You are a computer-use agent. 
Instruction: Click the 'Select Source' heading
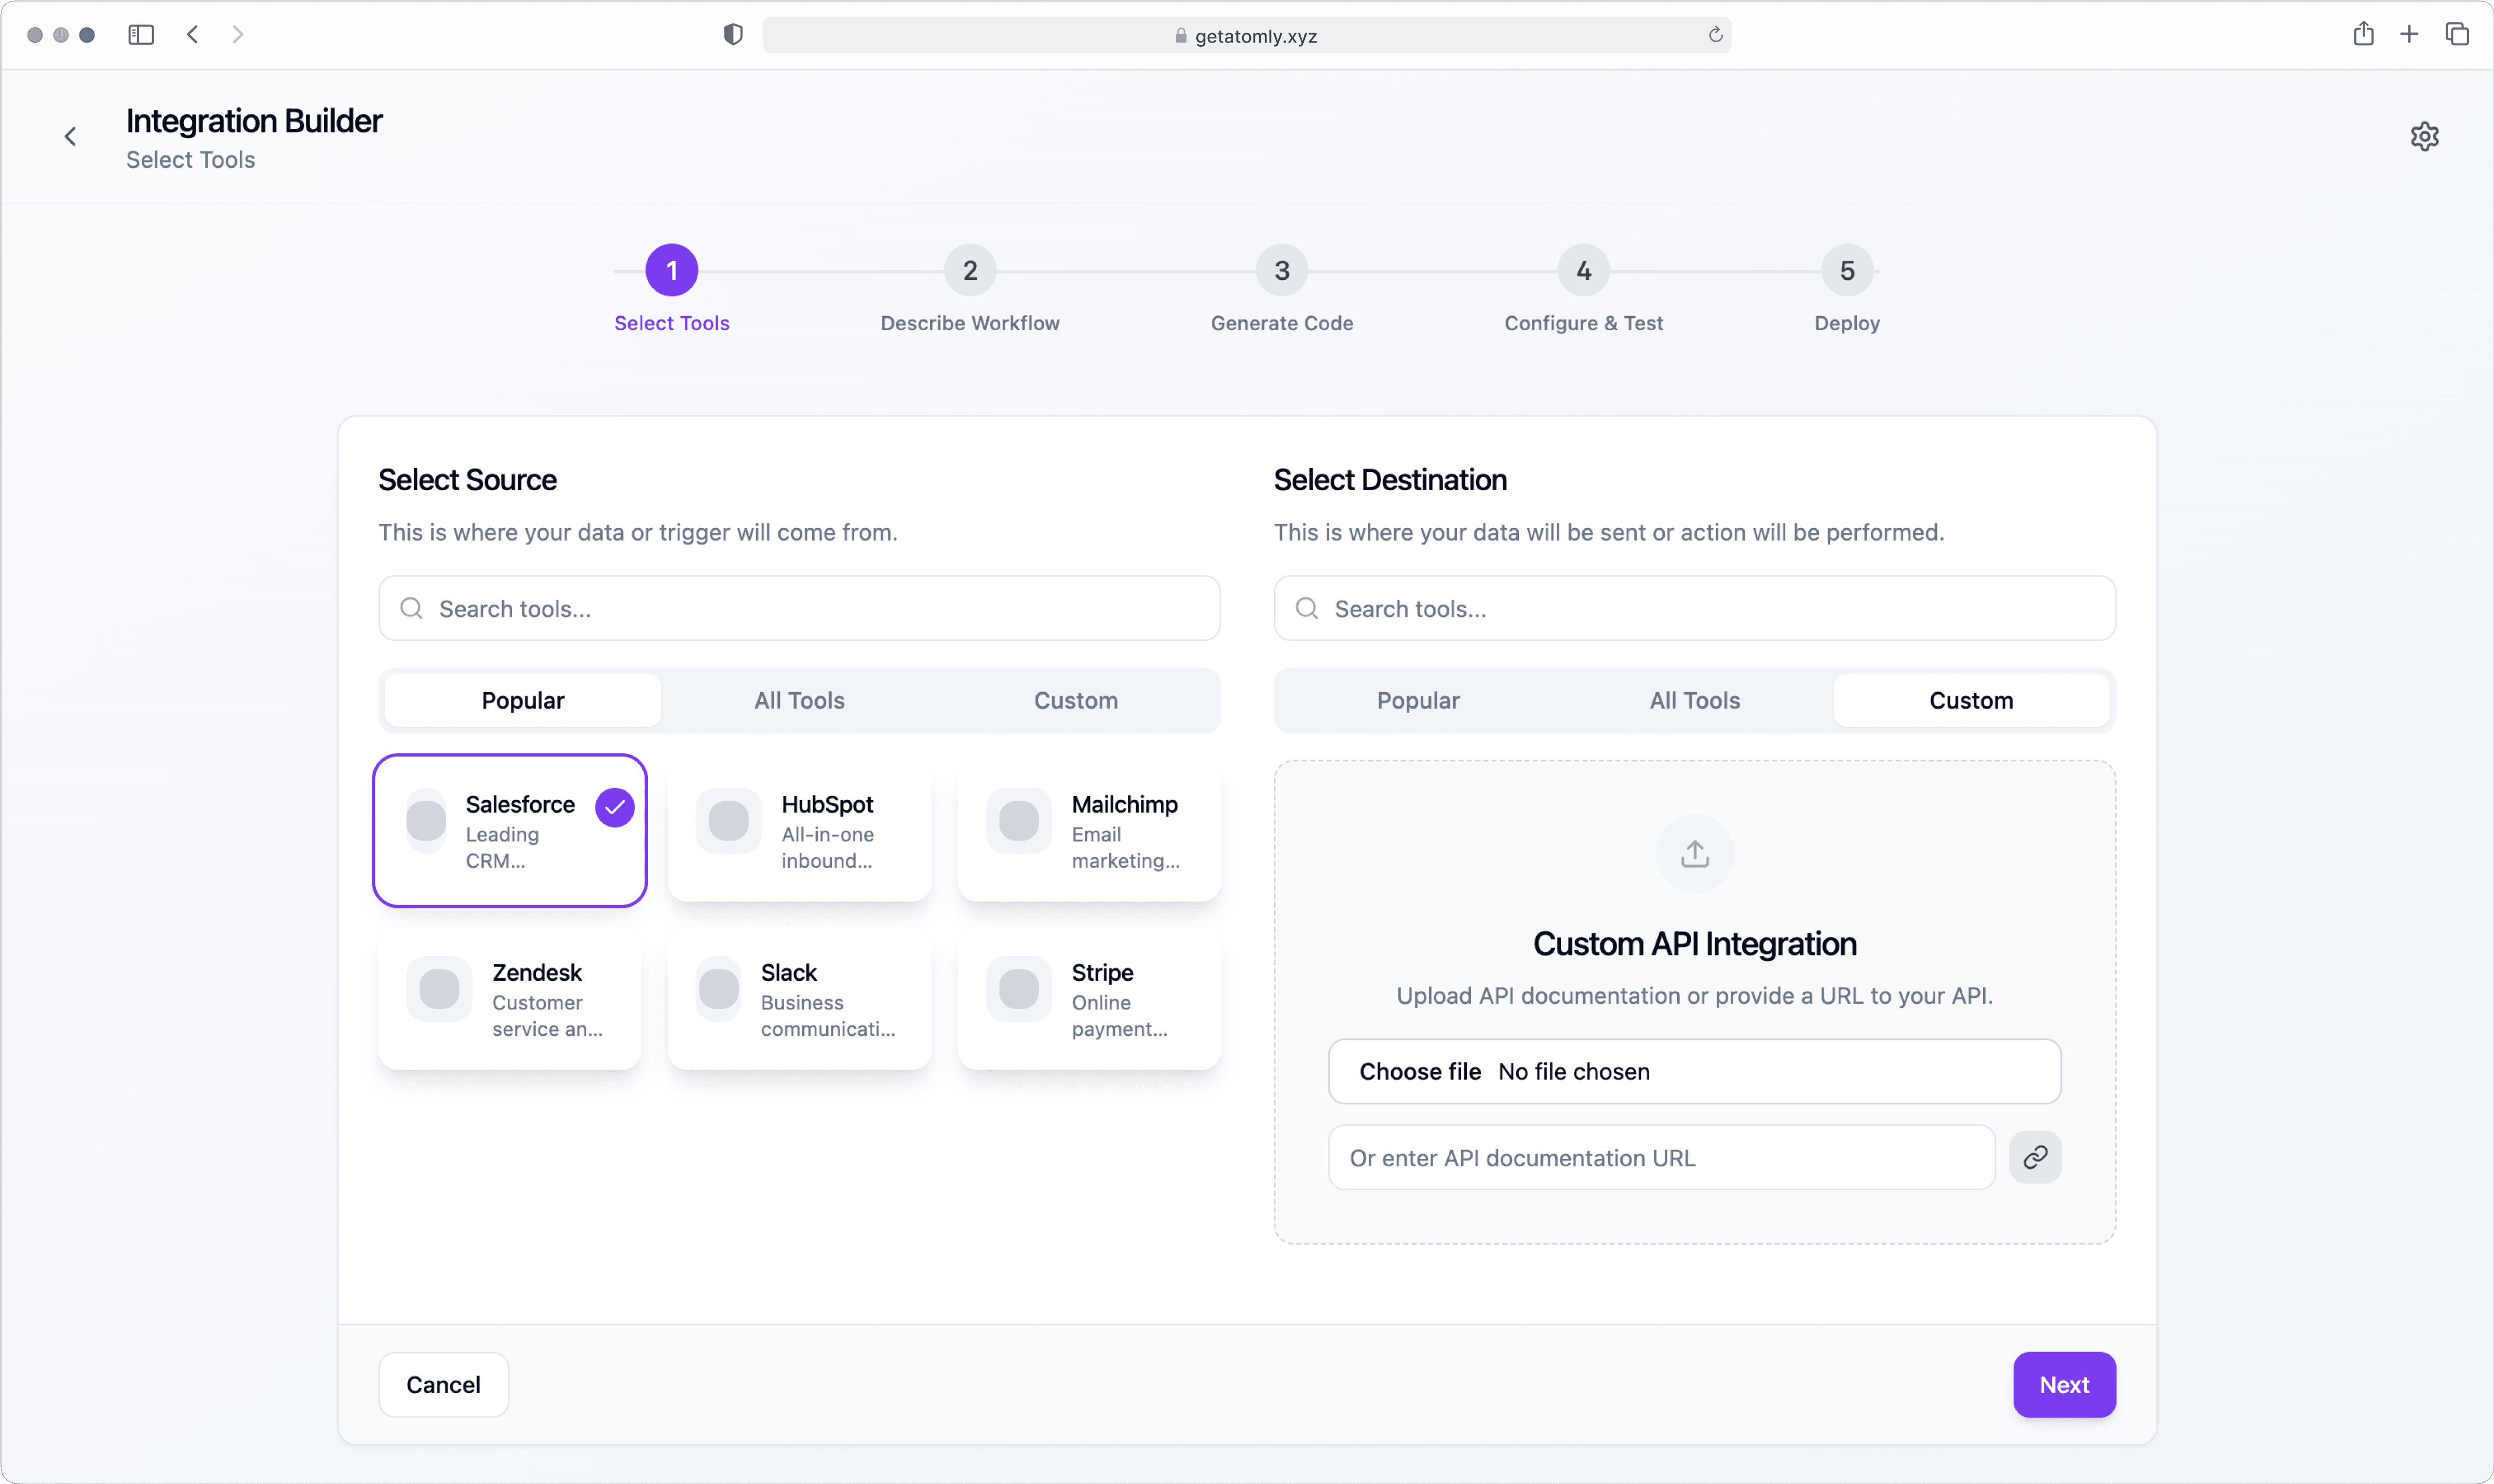pyautogui.click(x=467, y=480)
